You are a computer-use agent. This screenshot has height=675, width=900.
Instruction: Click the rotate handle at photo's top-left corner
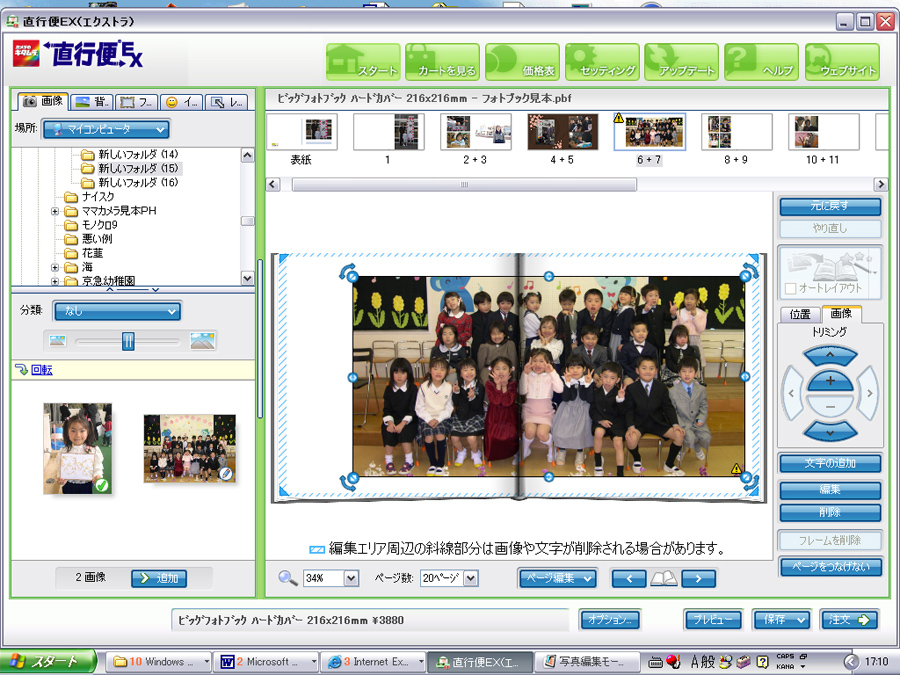pyautogui.click(x=349, y=273)
